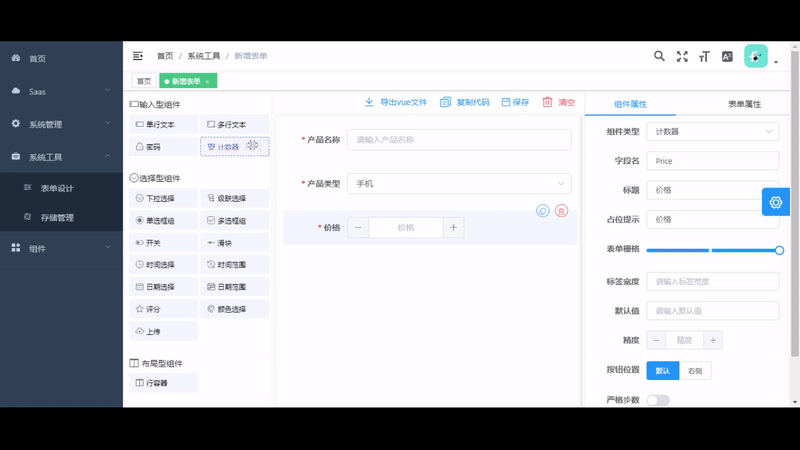Open 存储管理 in the sidebar
800x450 pixels.
pyautogui.click(x=56, y=217)
